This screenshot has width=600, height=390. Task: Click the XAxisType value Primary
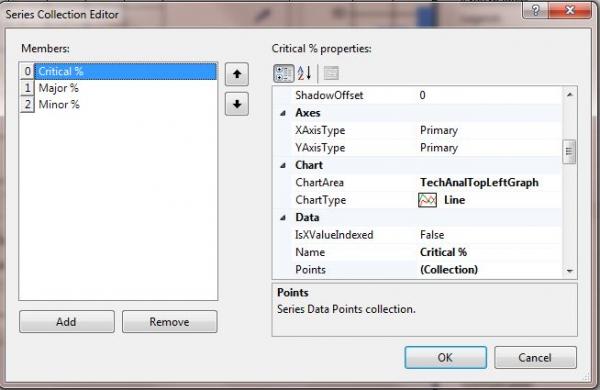tap(439, 130)
